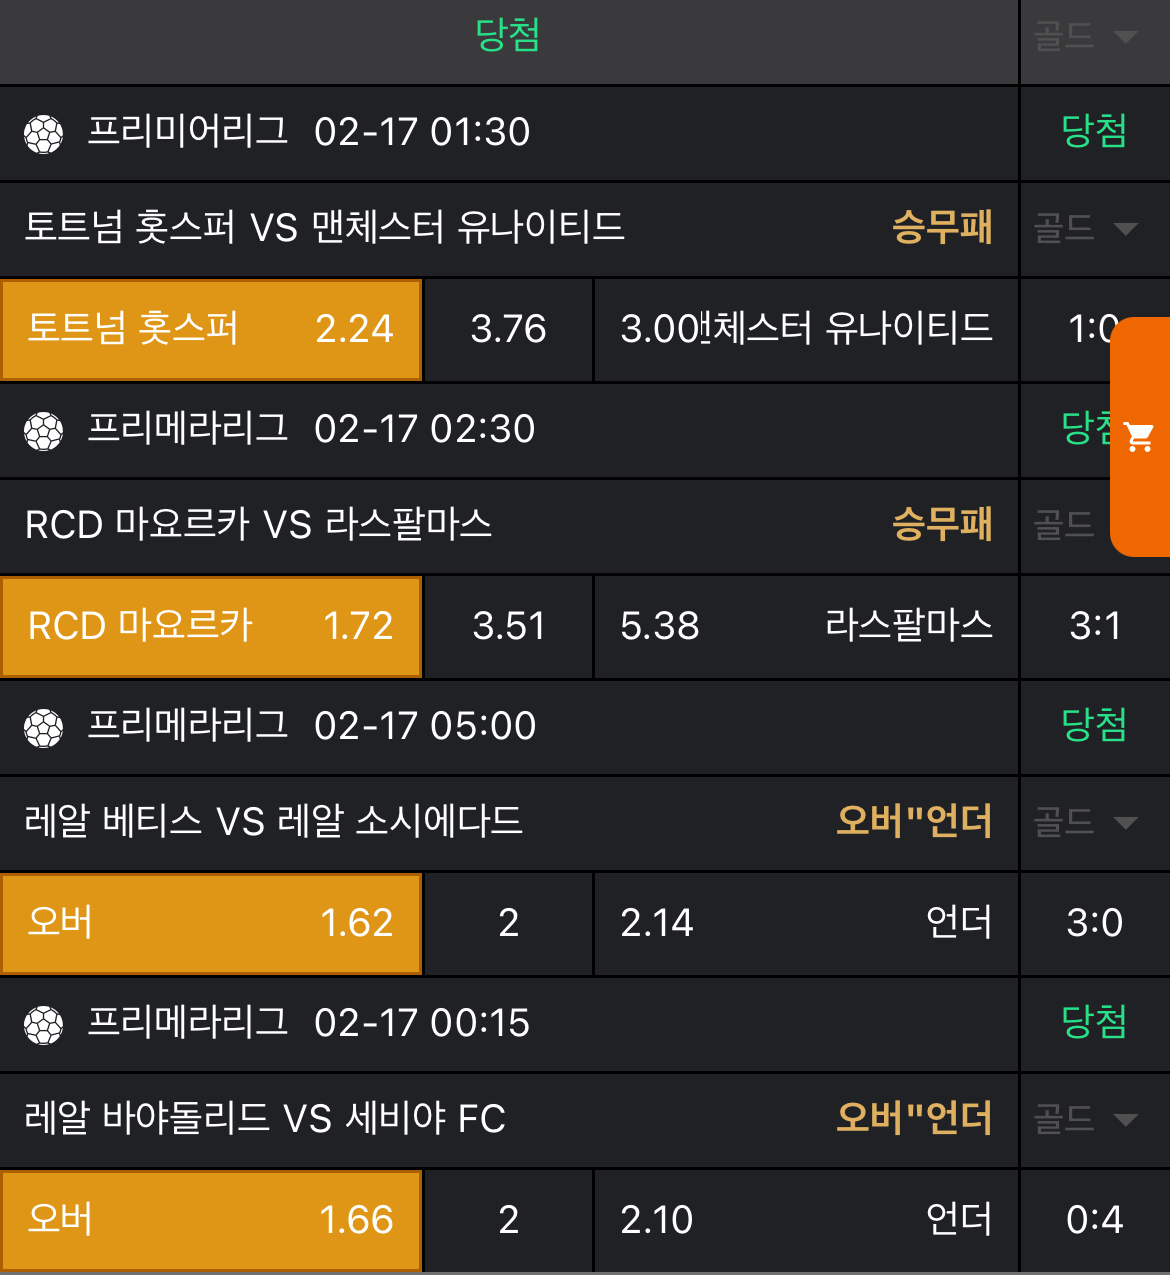Screen dimensions: 1170x1275
Task: Pick 라스팔마스 5.38 away odds
Action: (x=806, y=626)
